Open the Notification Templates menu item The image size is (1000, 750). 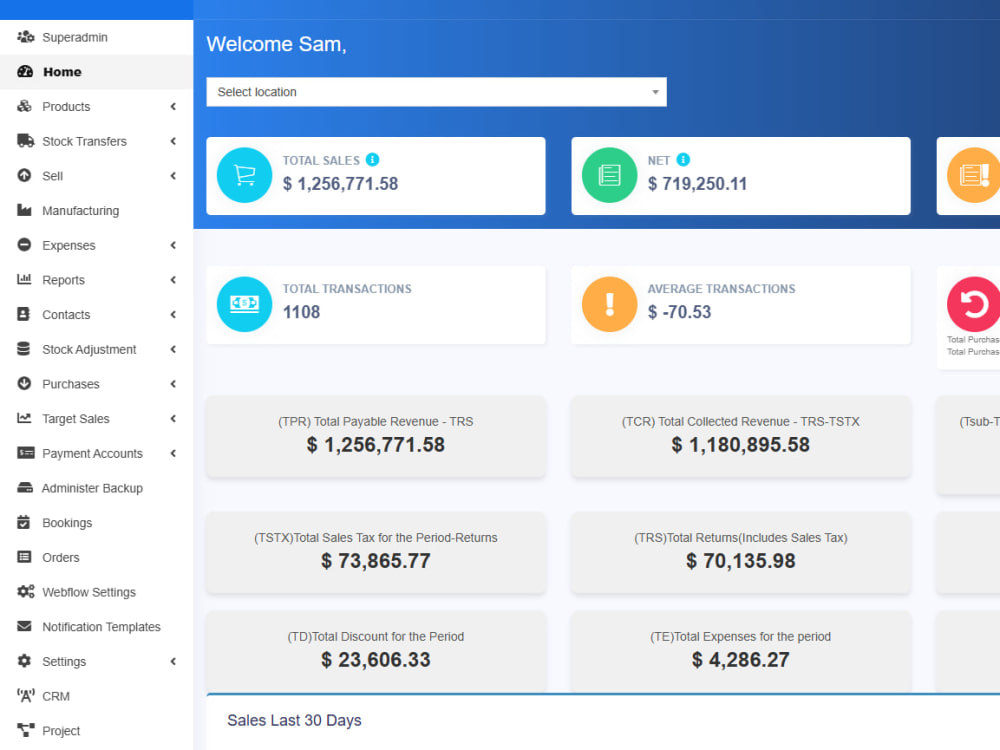pos(96,626)
